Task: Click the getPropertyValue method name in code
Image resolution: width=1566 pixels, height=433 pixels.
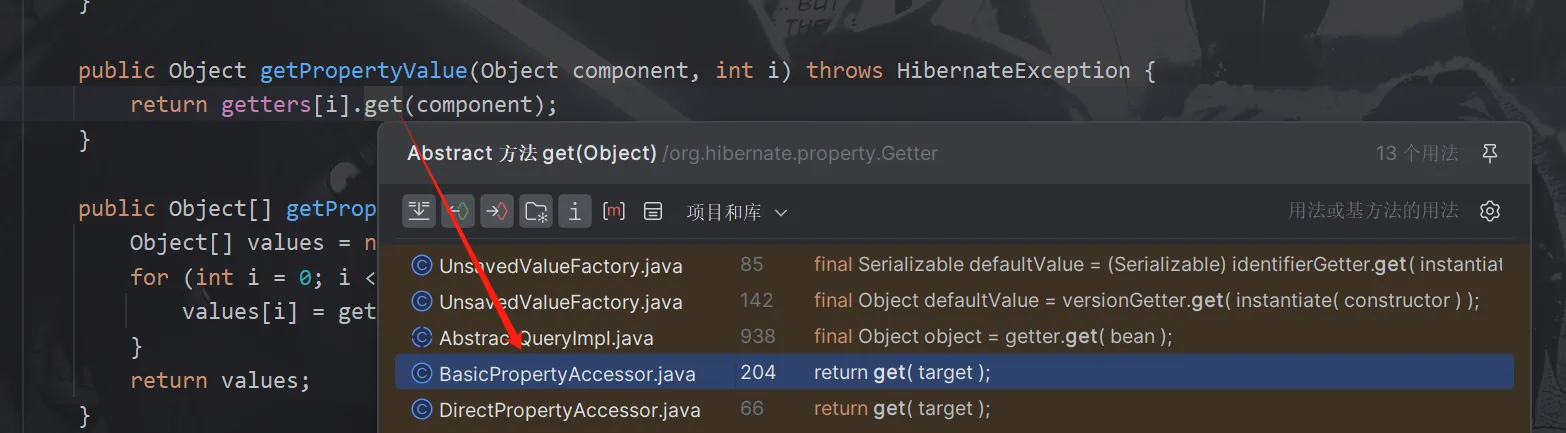Action: (x=363, y=71)
